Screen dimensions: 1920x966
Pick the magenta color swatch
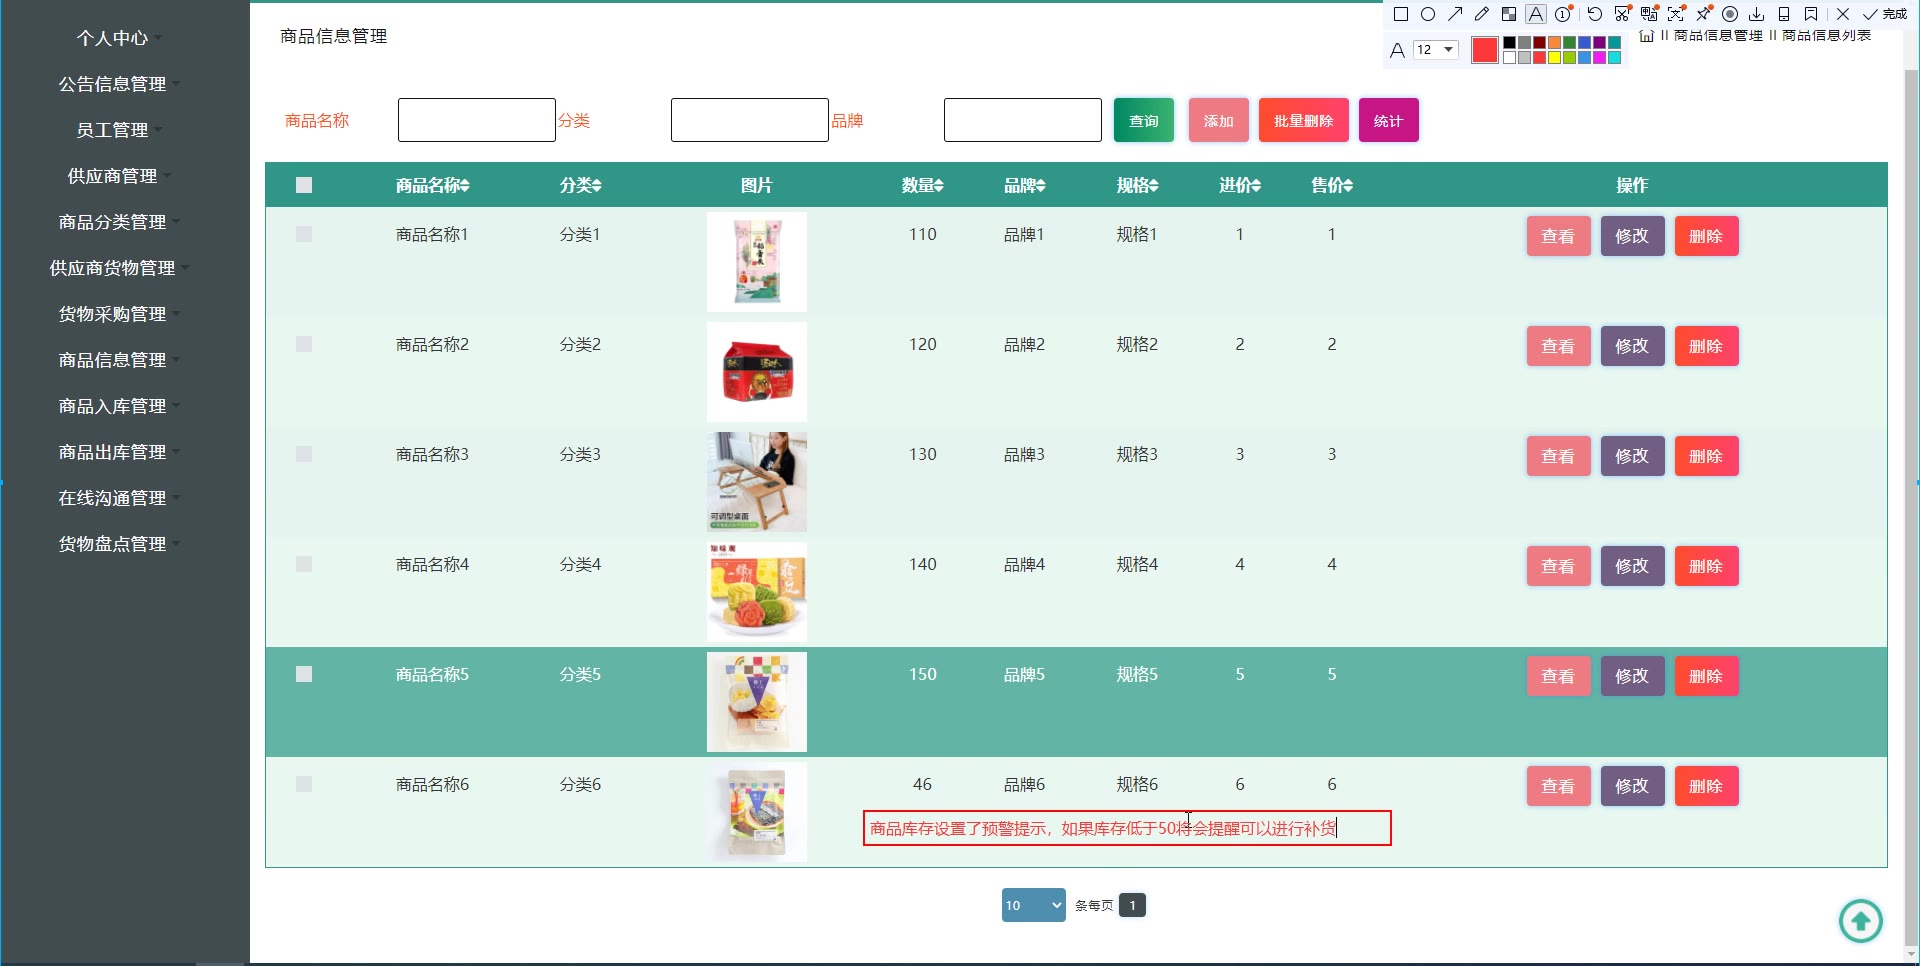[x=1599, y=57]
